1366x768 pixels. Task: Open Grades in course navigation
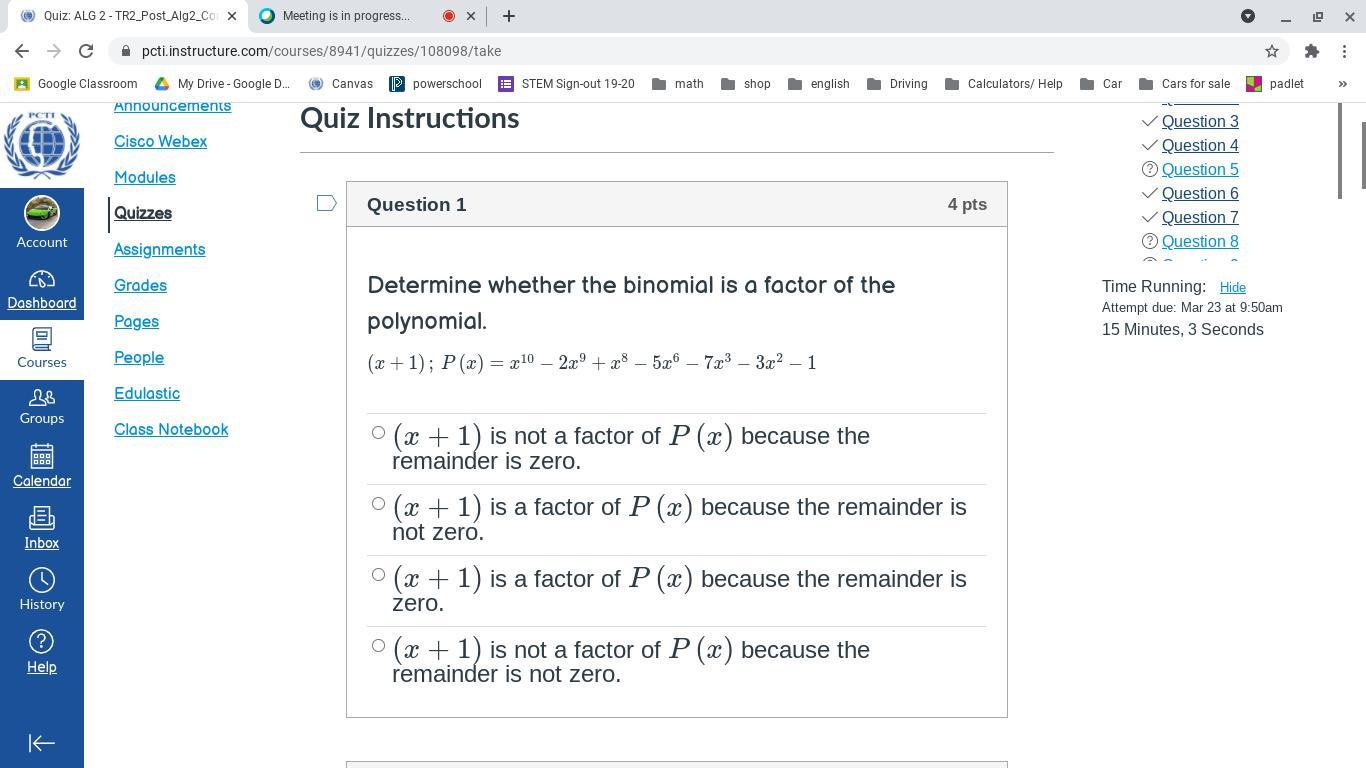140,286
